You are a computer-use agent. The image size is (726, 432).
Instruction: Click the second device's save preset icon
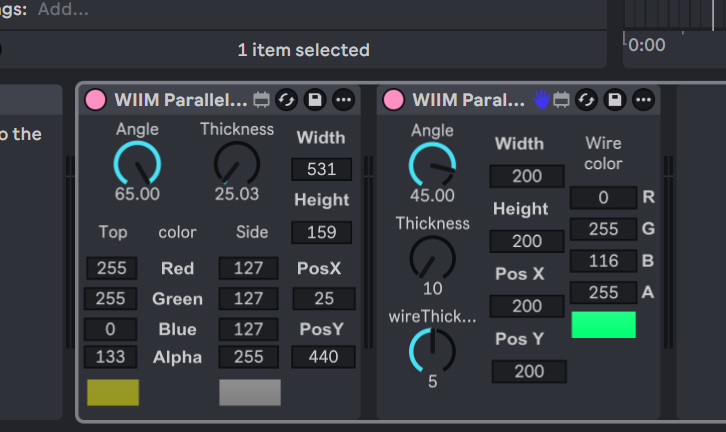[615, 100]
